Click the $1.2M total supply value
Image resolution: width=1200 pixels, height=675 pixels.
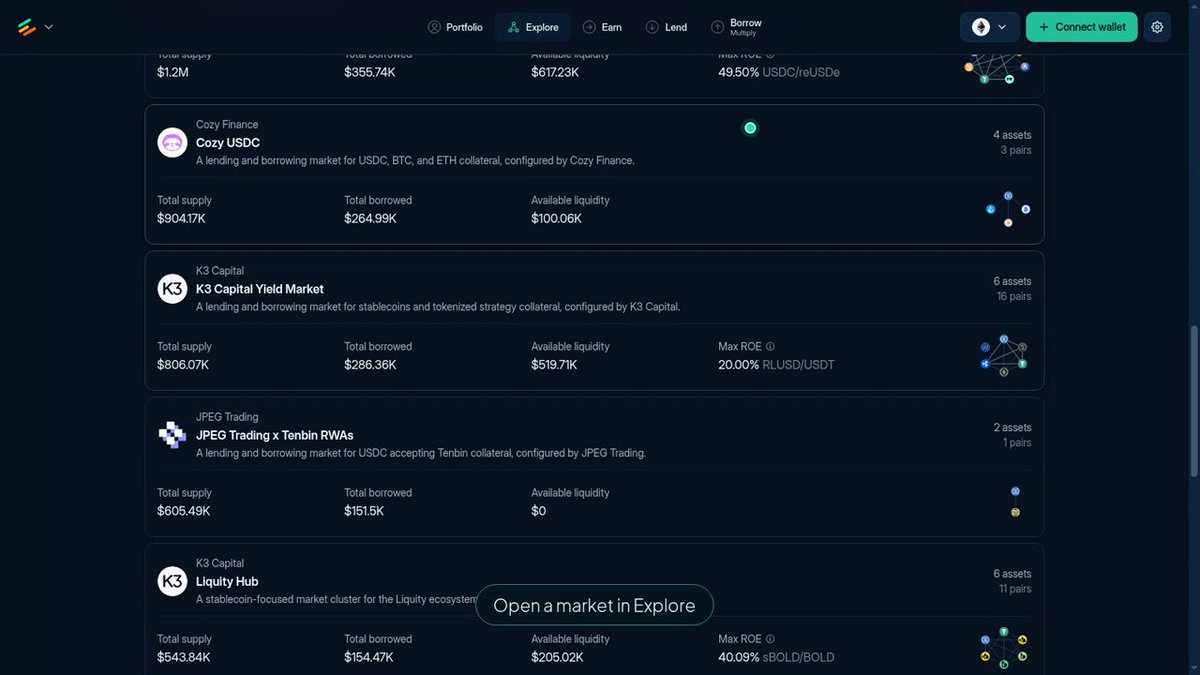[173, 72]
